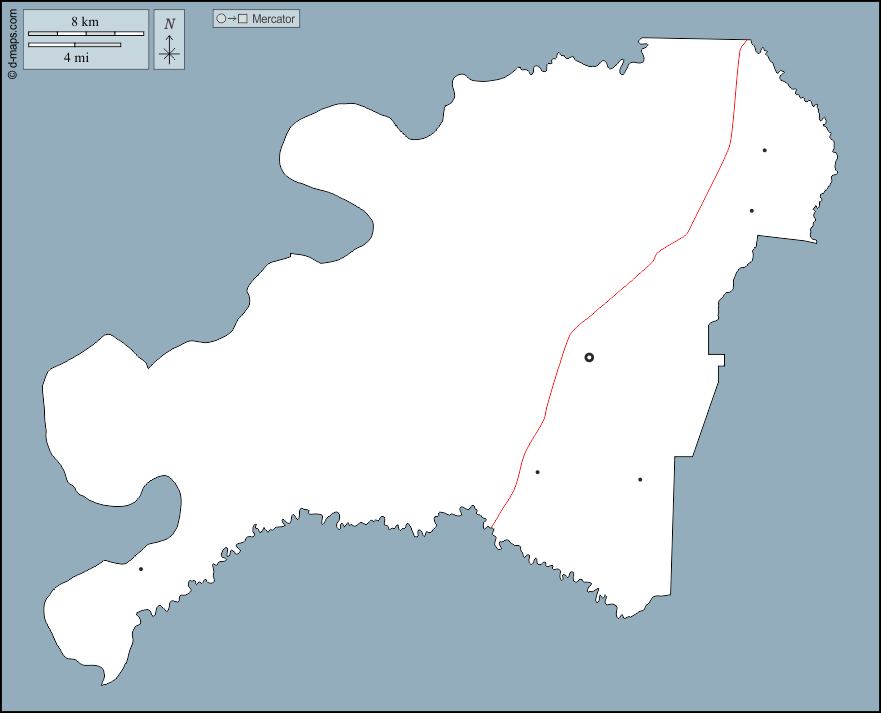881x713 pixels.
Task: Select the southeastern dot below the ring marker
Action: 640,479
